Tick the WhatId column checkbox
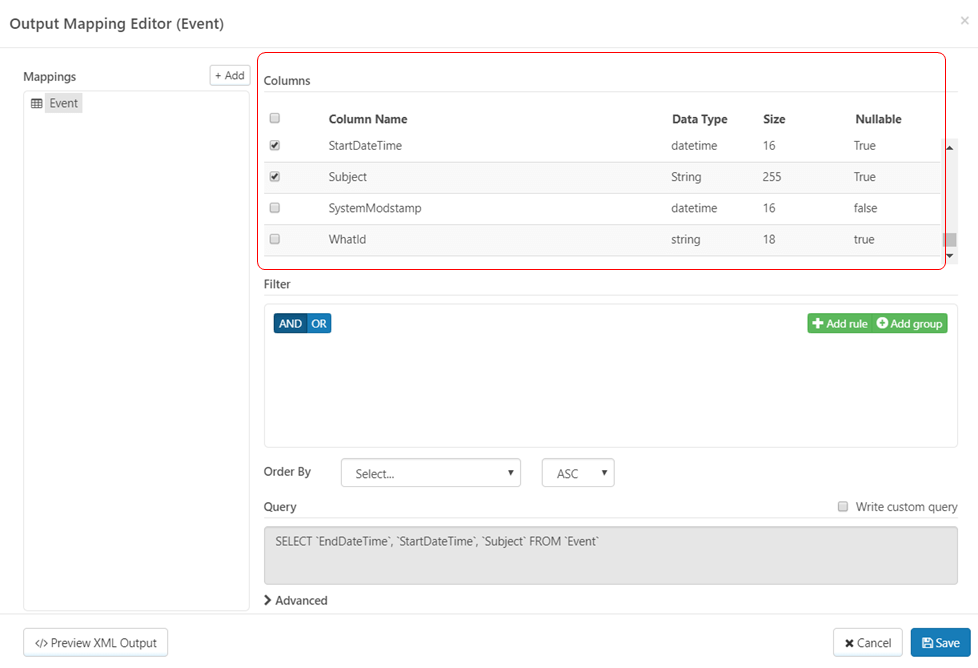Screen dimensions: 978x668 click(275, 239)
